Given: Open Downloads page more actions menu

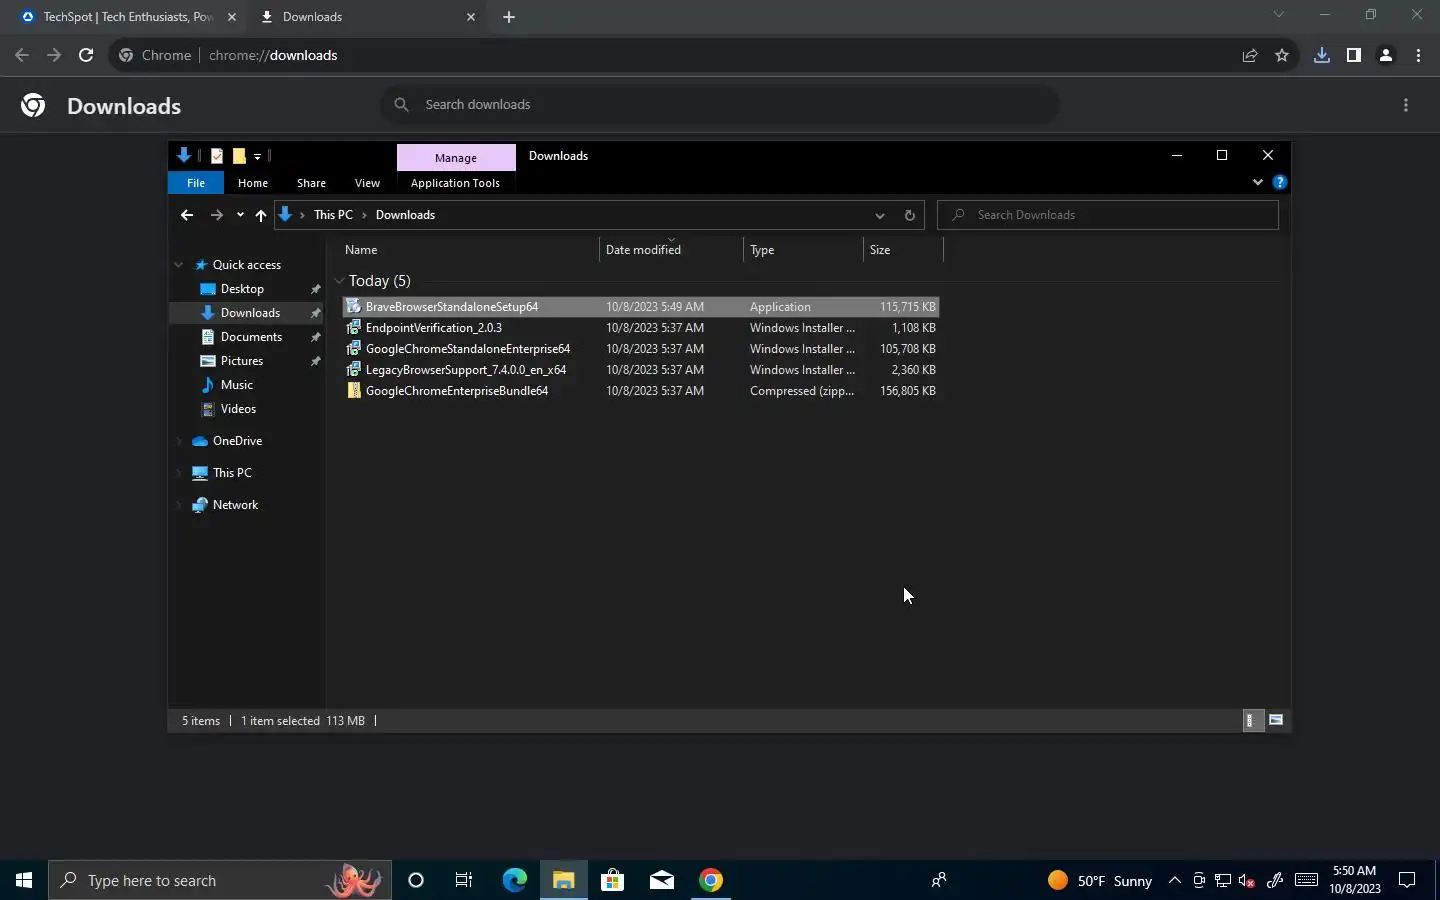Looking at the screenshot, I should tap(1406, 105).
